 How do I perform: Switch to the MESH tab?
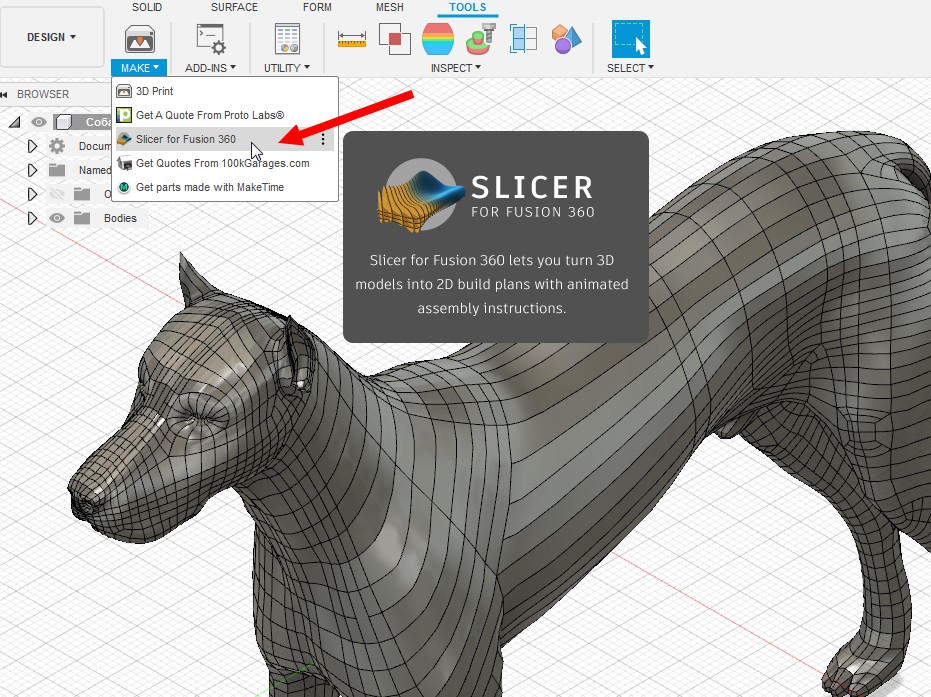(390, 7)
